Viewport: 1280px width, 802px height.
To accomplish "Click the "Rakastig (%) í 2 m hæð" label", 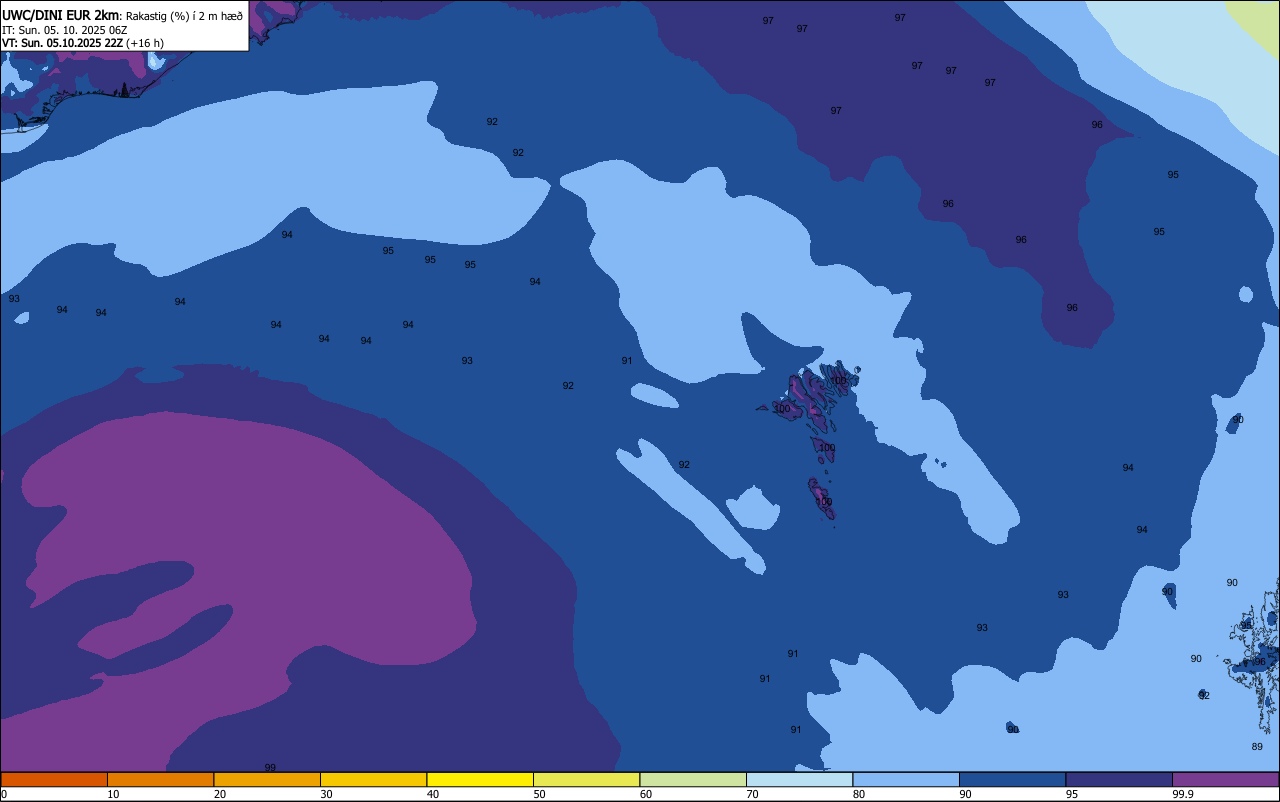I will (184, 16).
